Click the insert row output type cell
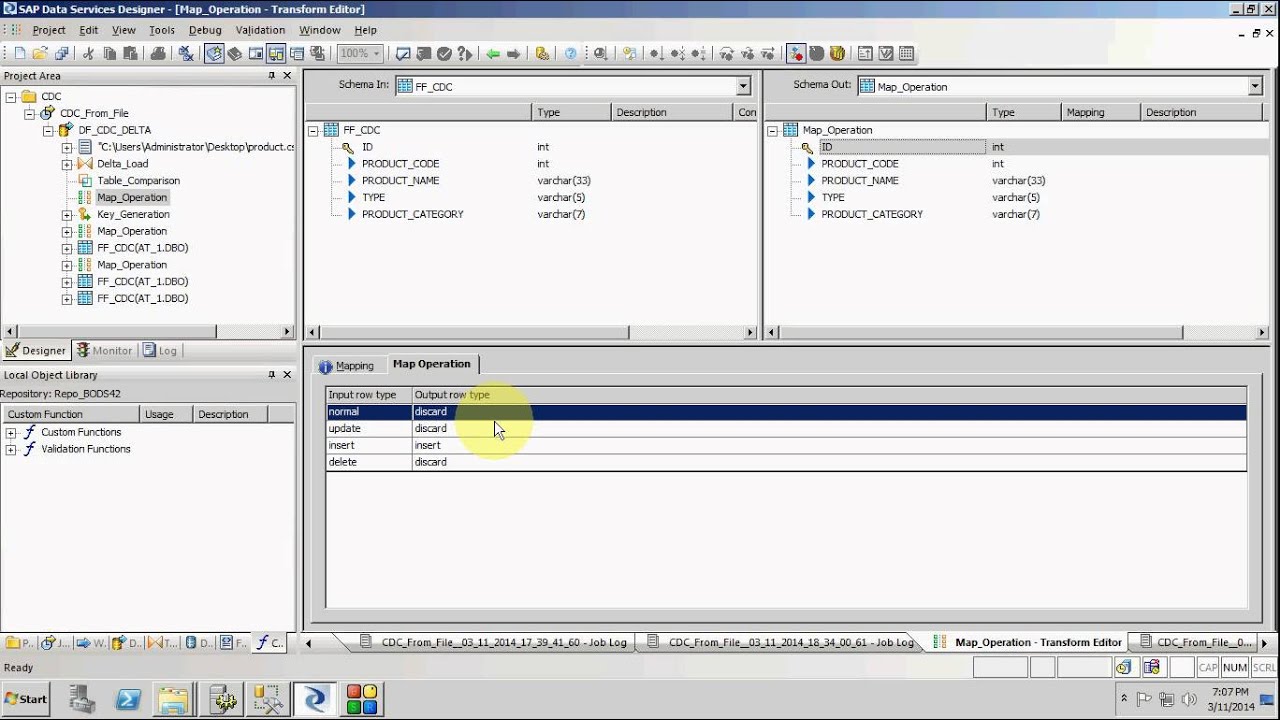 [829, 446]
